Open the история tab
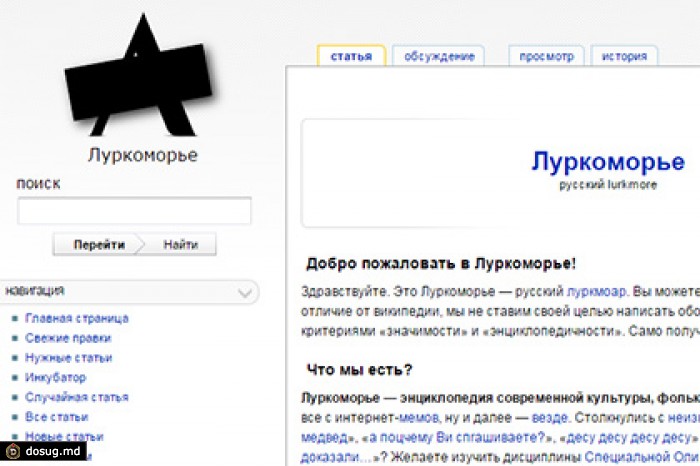Viewport: 700px width, 466px height. pos(624,56)
